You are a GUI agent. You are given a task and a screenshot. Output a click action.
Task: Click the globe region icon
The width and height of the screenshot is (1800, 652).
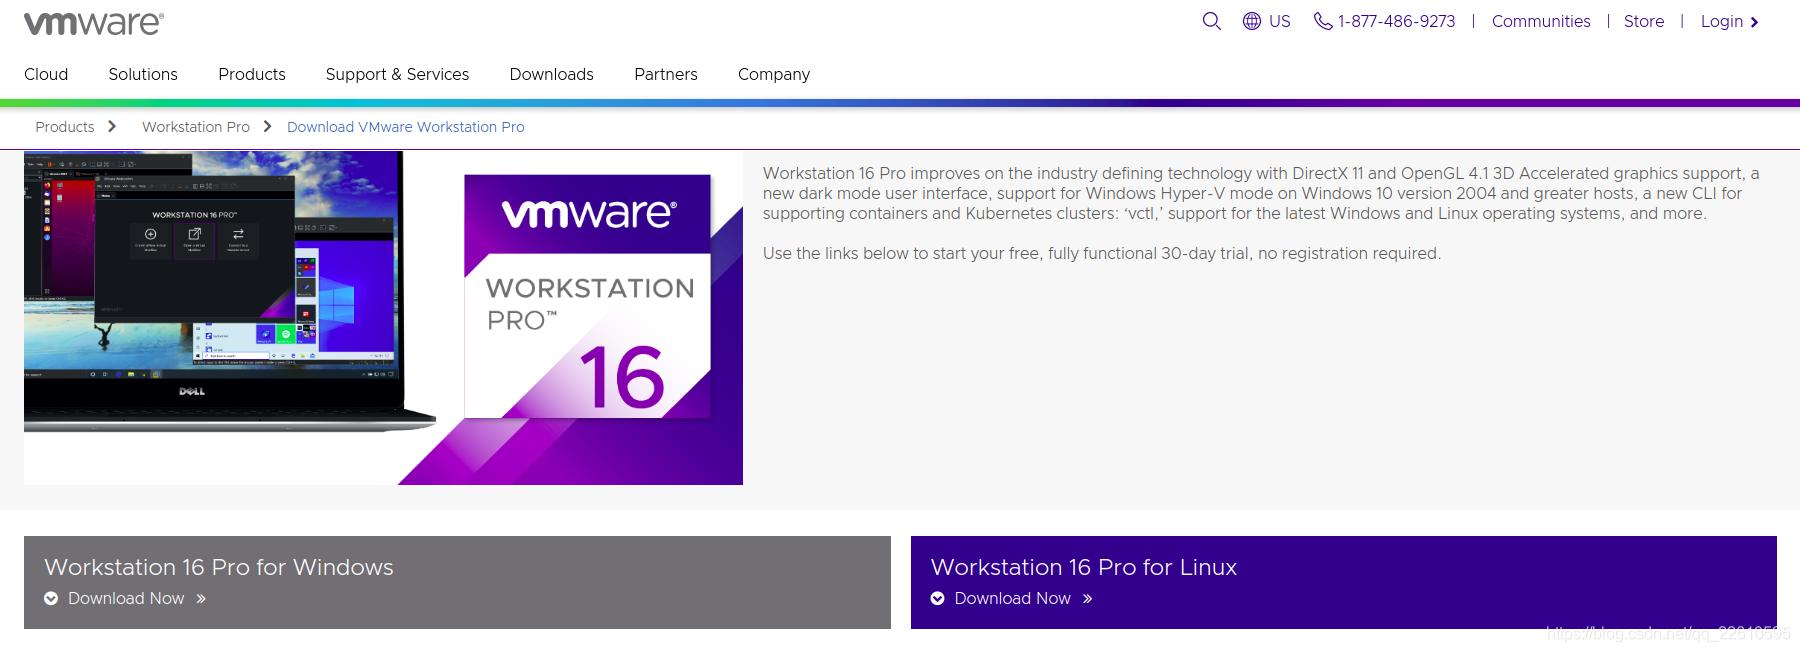click(x=1252, y=21)
